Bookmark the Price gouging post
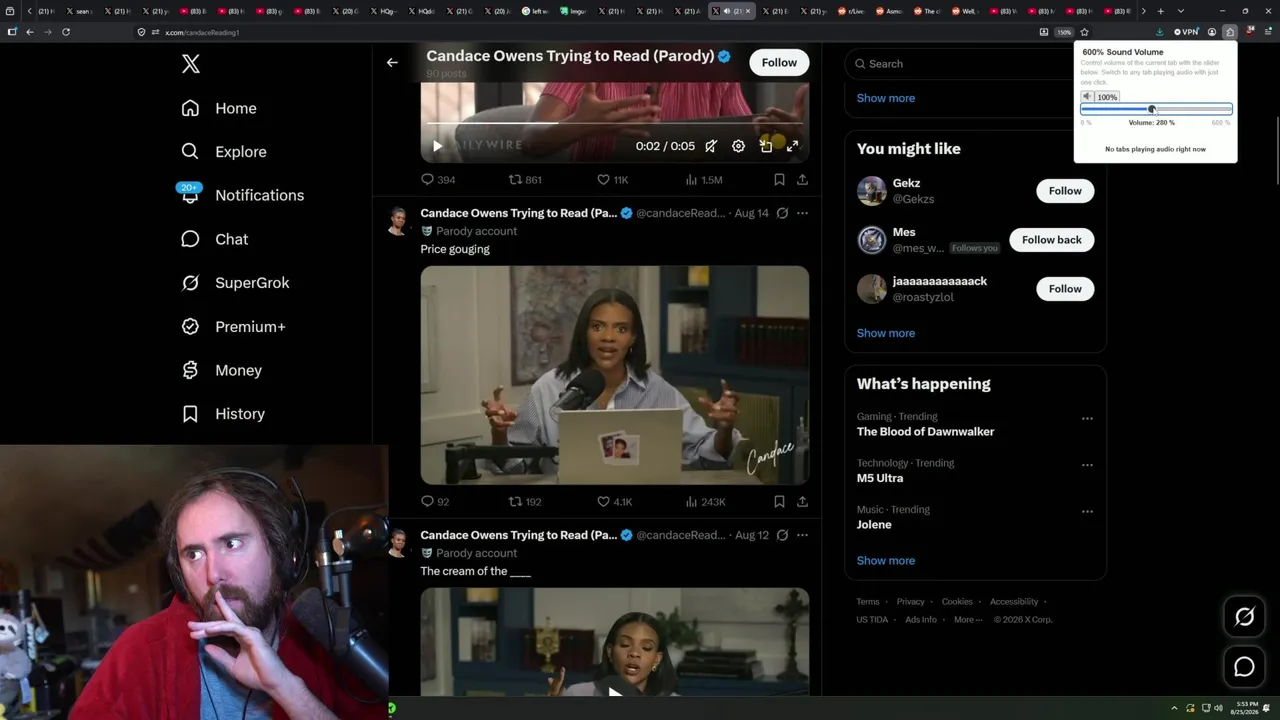The width and height of the screenshot is (1280, 720). pyautogui.click(x=779, y=502)
